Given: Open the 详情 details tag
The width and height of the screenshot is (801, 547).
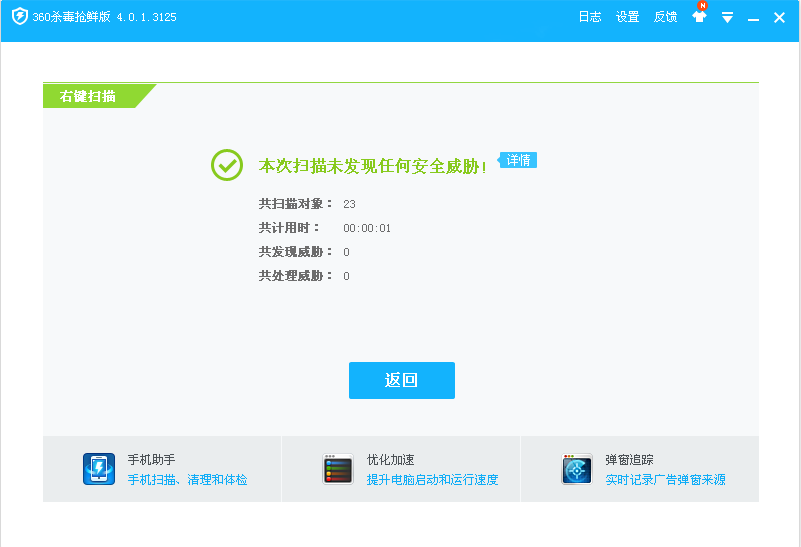Looking at the screenshot, I should [x=517, y=160].
